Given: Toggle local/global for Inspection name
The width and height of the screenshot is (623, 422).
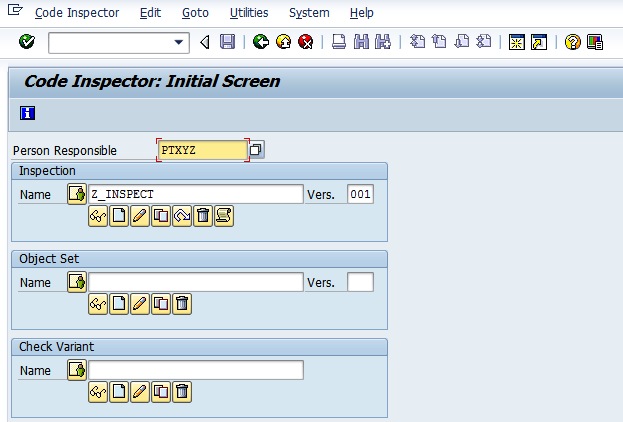Looking at the screenshot, I should [77, 194].
